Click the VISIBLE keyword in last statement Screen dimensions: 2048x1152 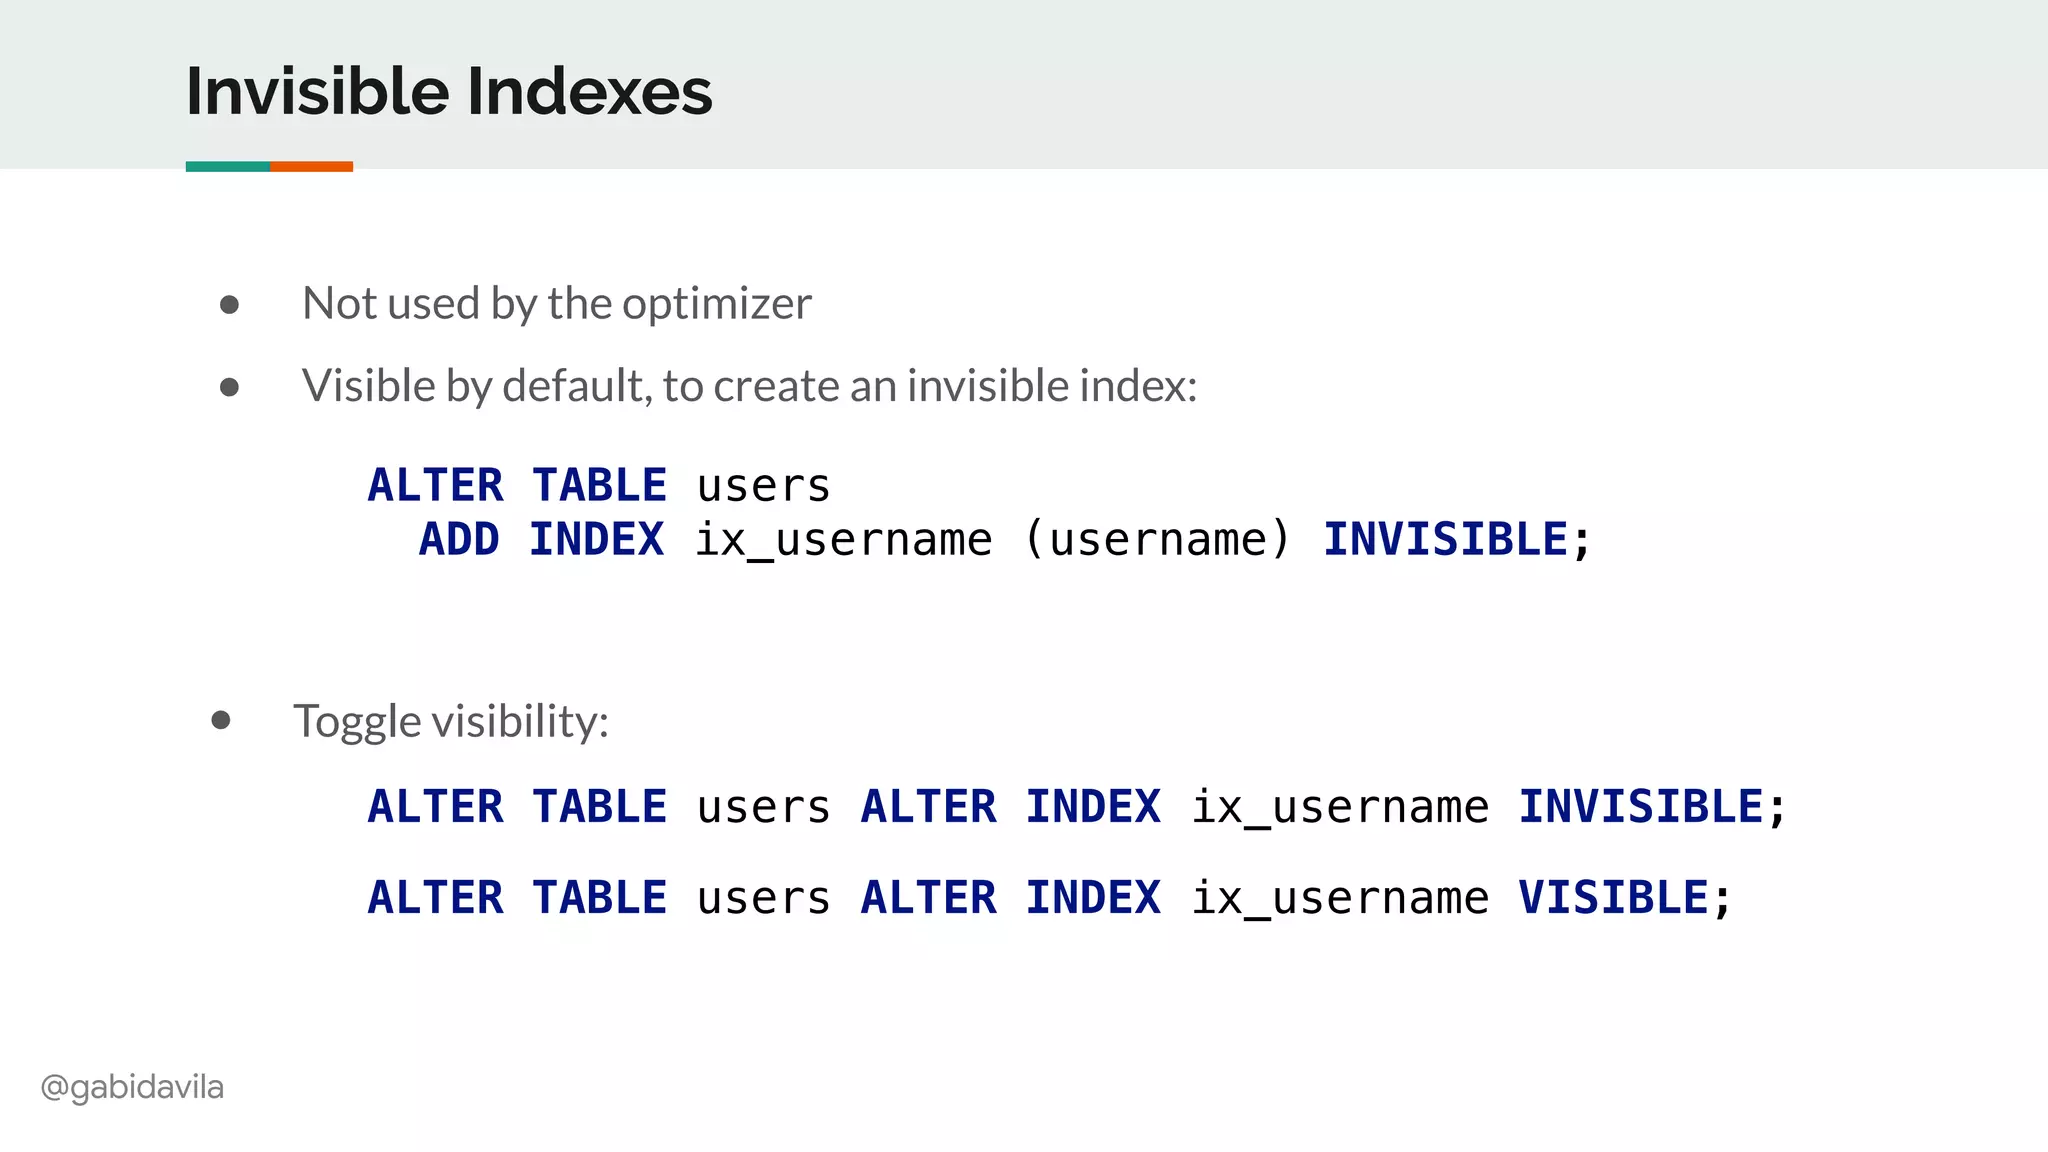click(x=1613, y=897)
